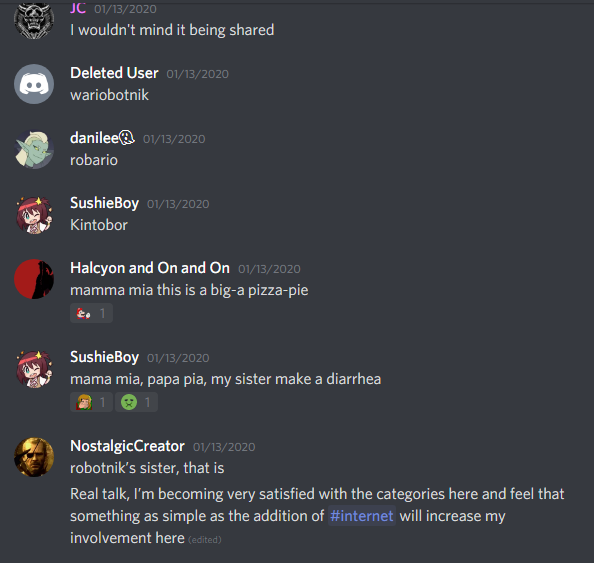Screen dimensions: 594x563
Task: Click the emoji icon beside danilee's name
Action: (127, 138)
